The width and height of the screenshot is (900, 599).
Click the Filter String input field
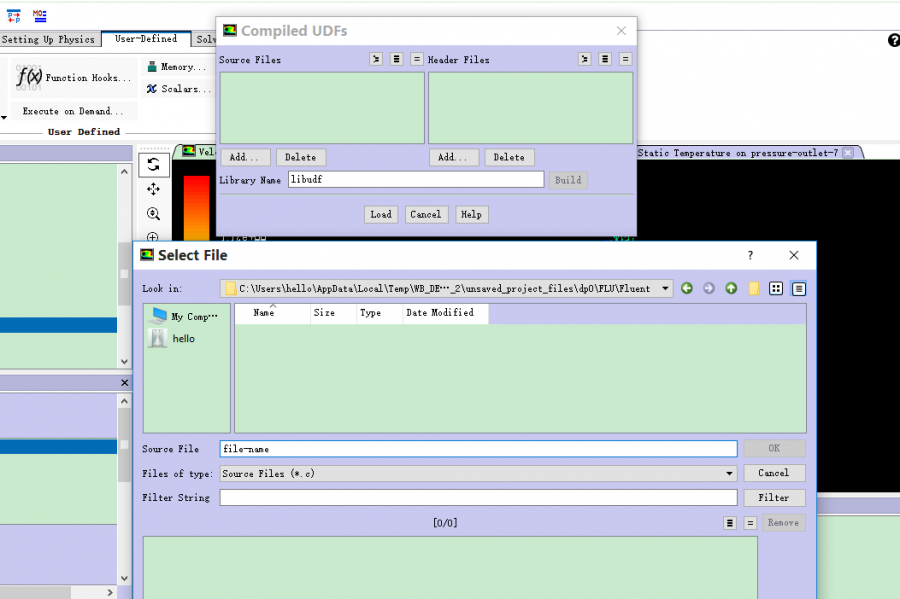[478, 497]
